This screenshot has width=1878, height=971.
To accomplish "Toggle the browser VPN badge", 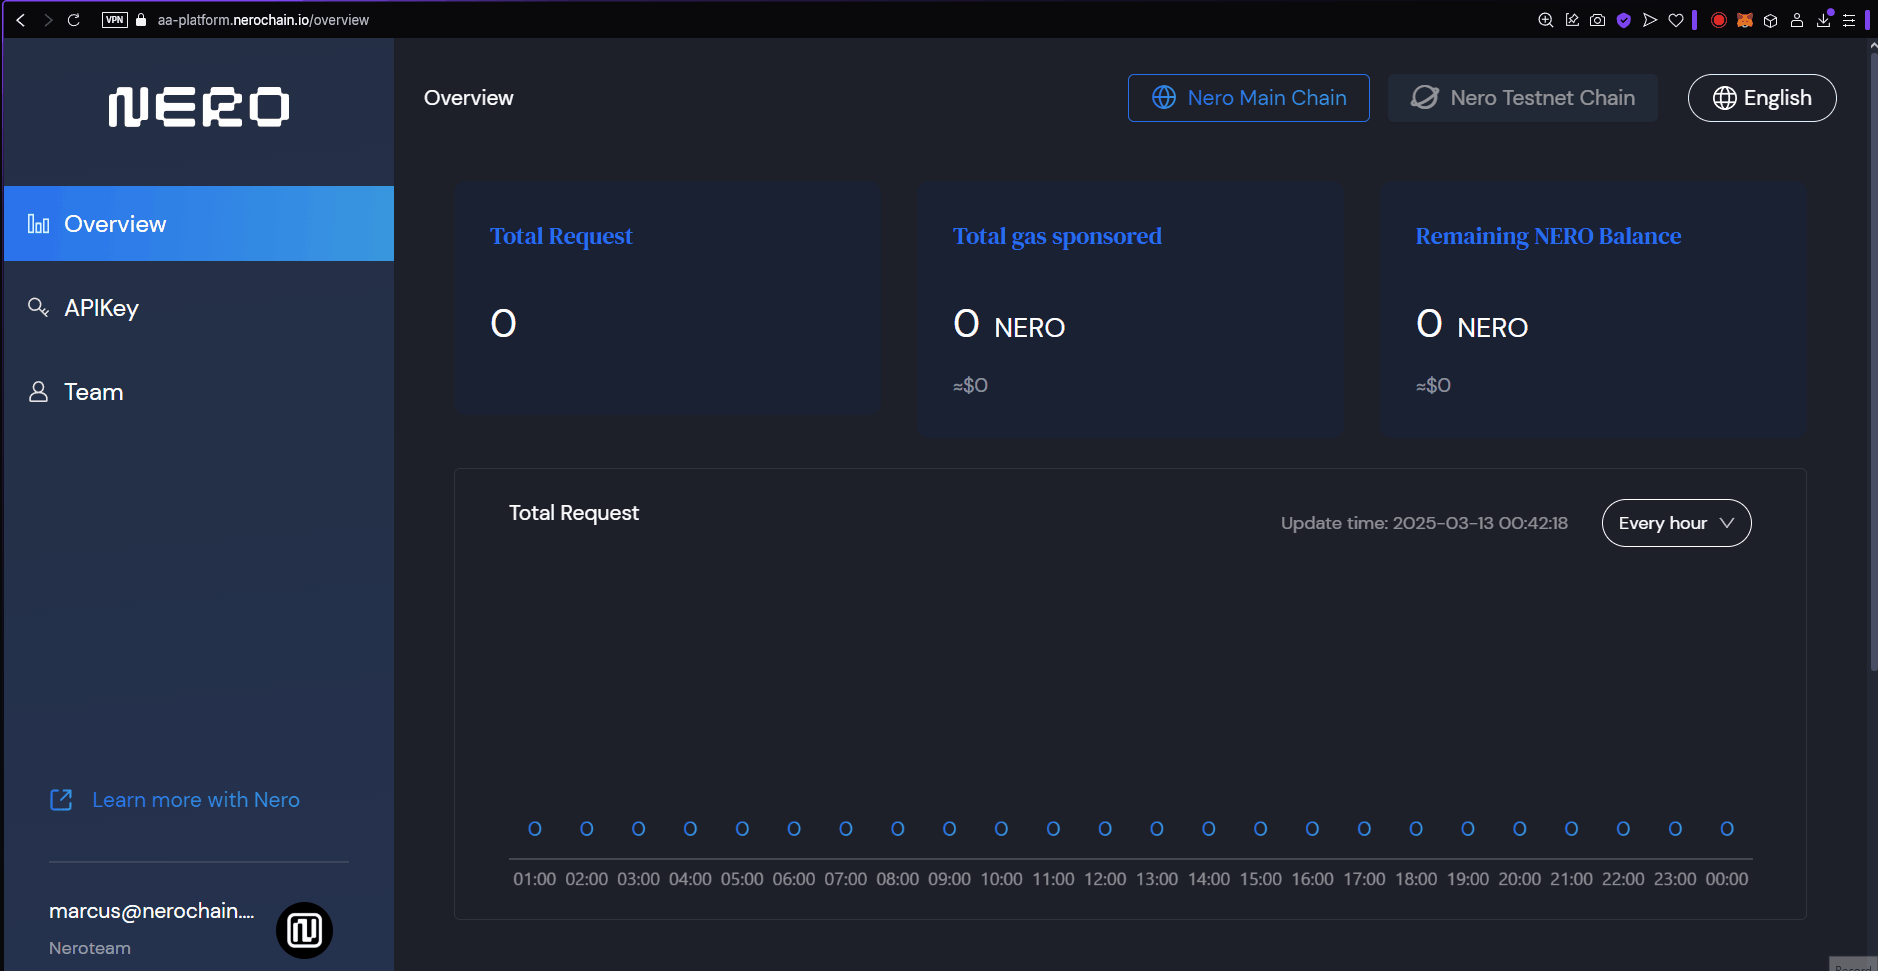I will click(115, 20).
